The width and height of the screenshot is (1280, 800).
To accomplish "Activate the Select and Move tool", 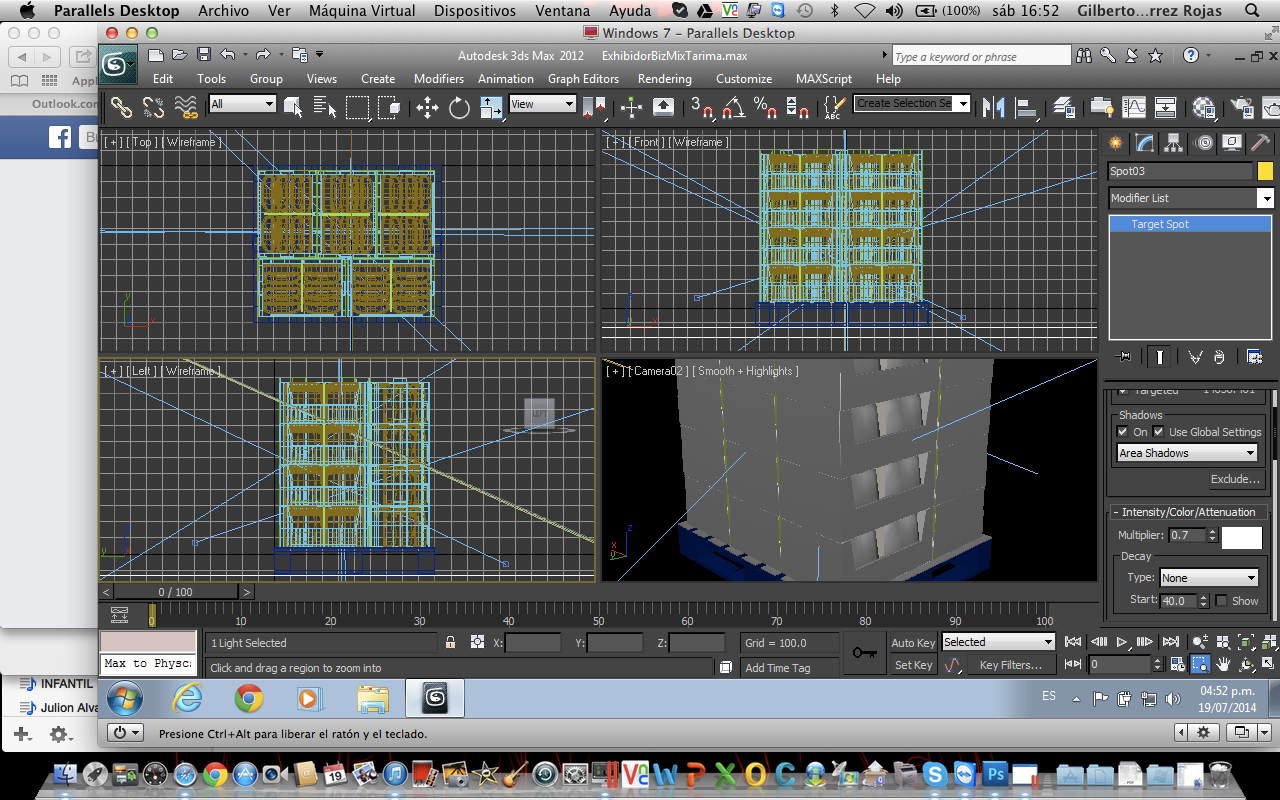I will coord(427,106).
